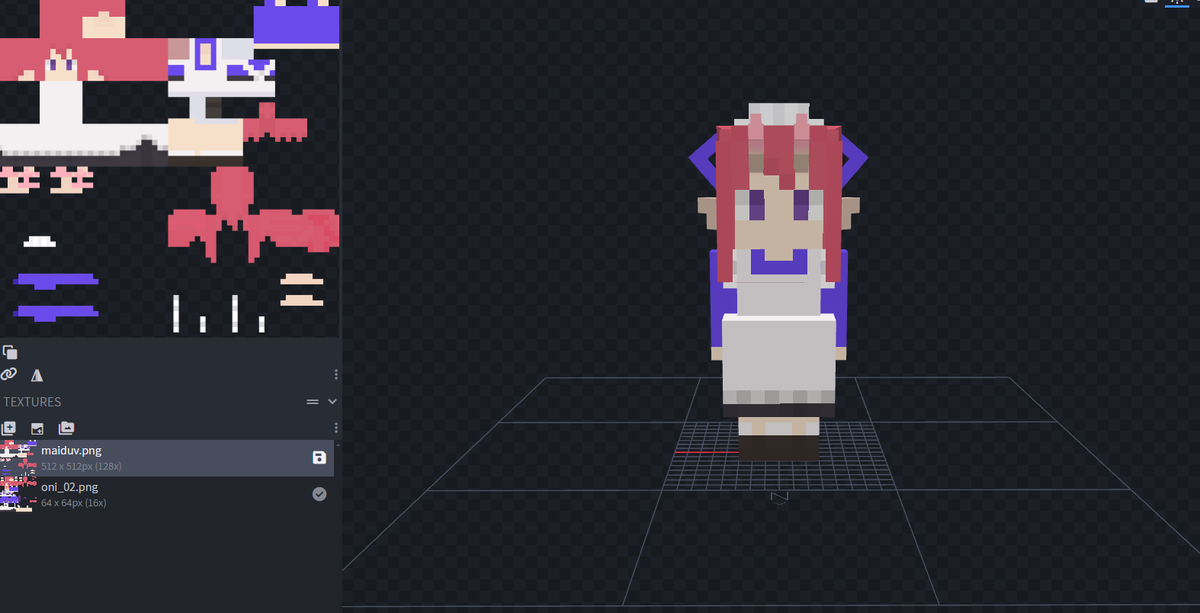Click the oni_02.png file name
This screenshot has height=613, width=1200.
pos(69,487)
